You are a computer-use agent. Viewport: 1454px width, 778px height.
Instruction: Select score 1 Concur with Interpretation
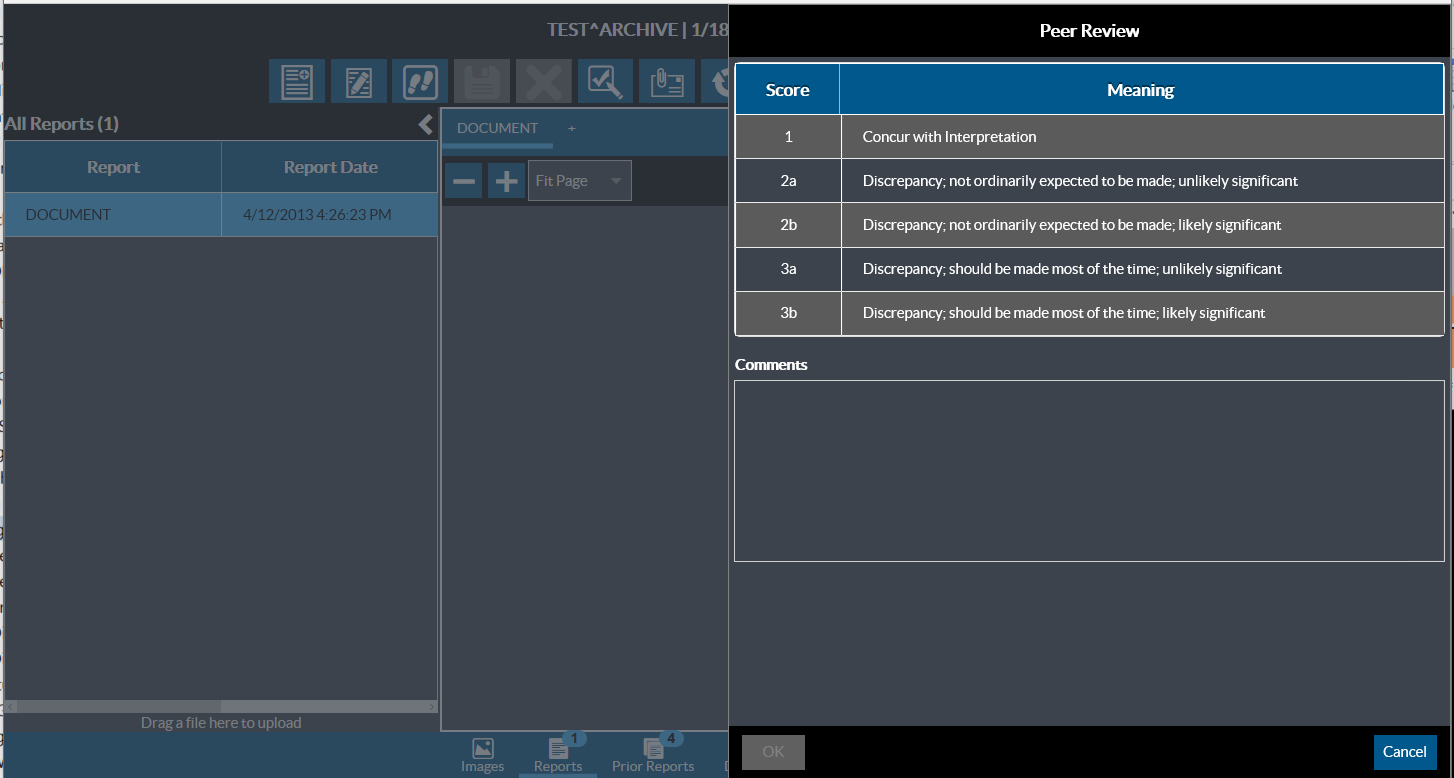click(x=1089, y=137)
